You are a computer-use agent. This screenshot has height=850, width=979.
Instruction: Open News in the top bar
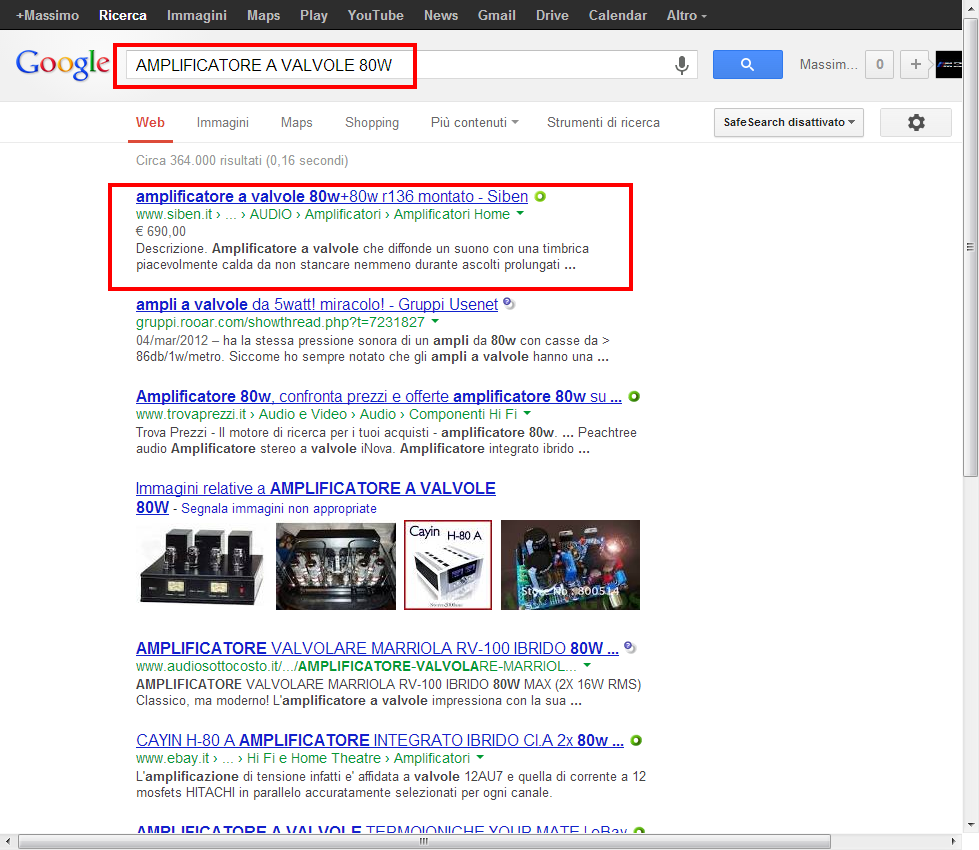(x=441, y=15)
